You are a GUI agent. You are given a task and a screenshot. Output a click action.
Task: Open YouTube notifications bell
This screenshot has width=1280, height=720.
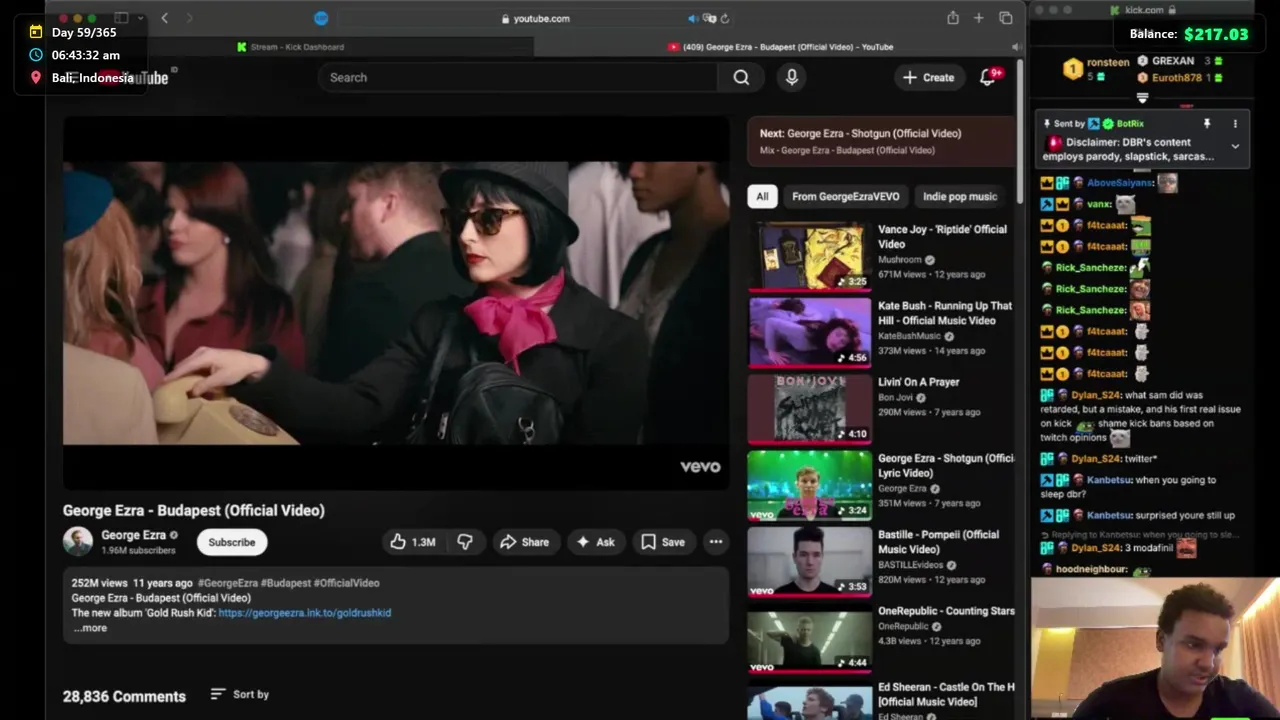click(988, 77)
